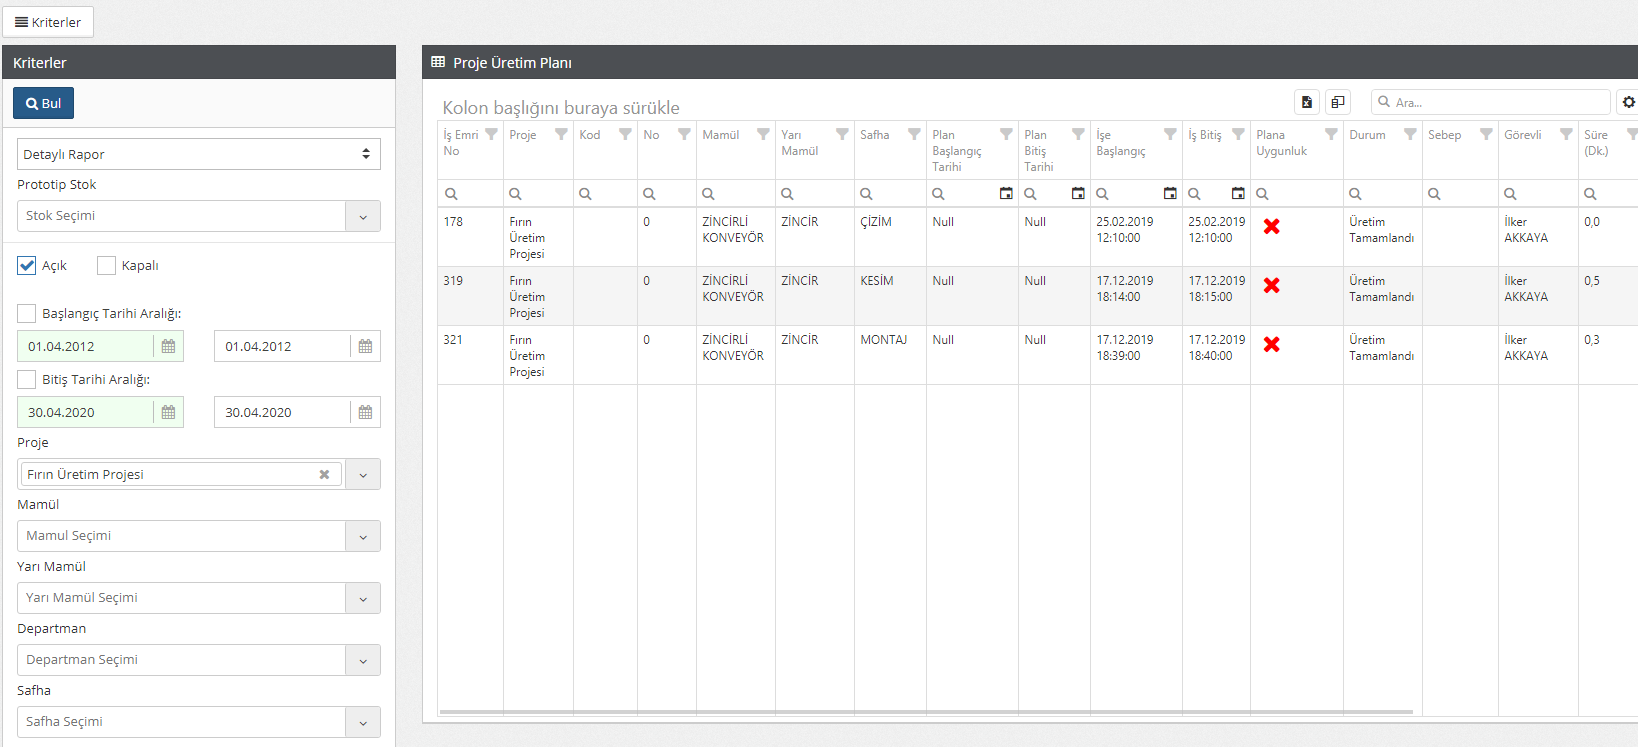Enable the Kapalı checkbox
1638x747 pixels.
[x=106, y=265]
